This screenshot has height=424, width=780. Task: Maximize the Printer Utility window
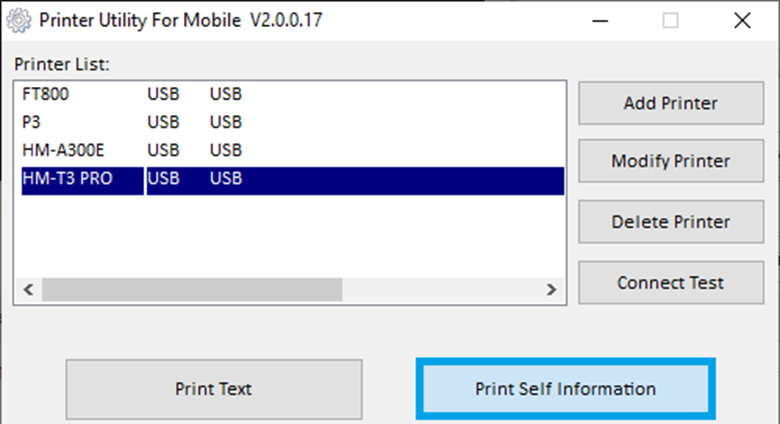click(670, 20)
